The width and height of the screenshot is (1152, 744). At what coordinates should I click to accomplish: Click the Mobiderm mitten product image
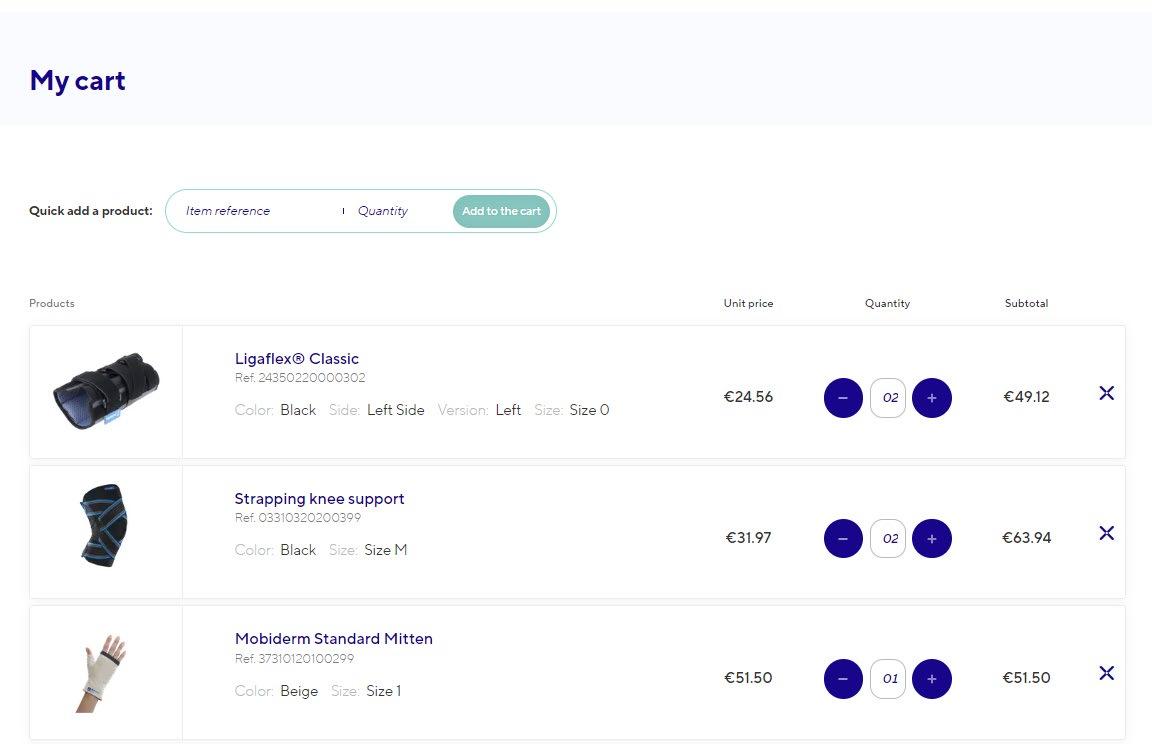pyautogui.click(x=104, y=672)
